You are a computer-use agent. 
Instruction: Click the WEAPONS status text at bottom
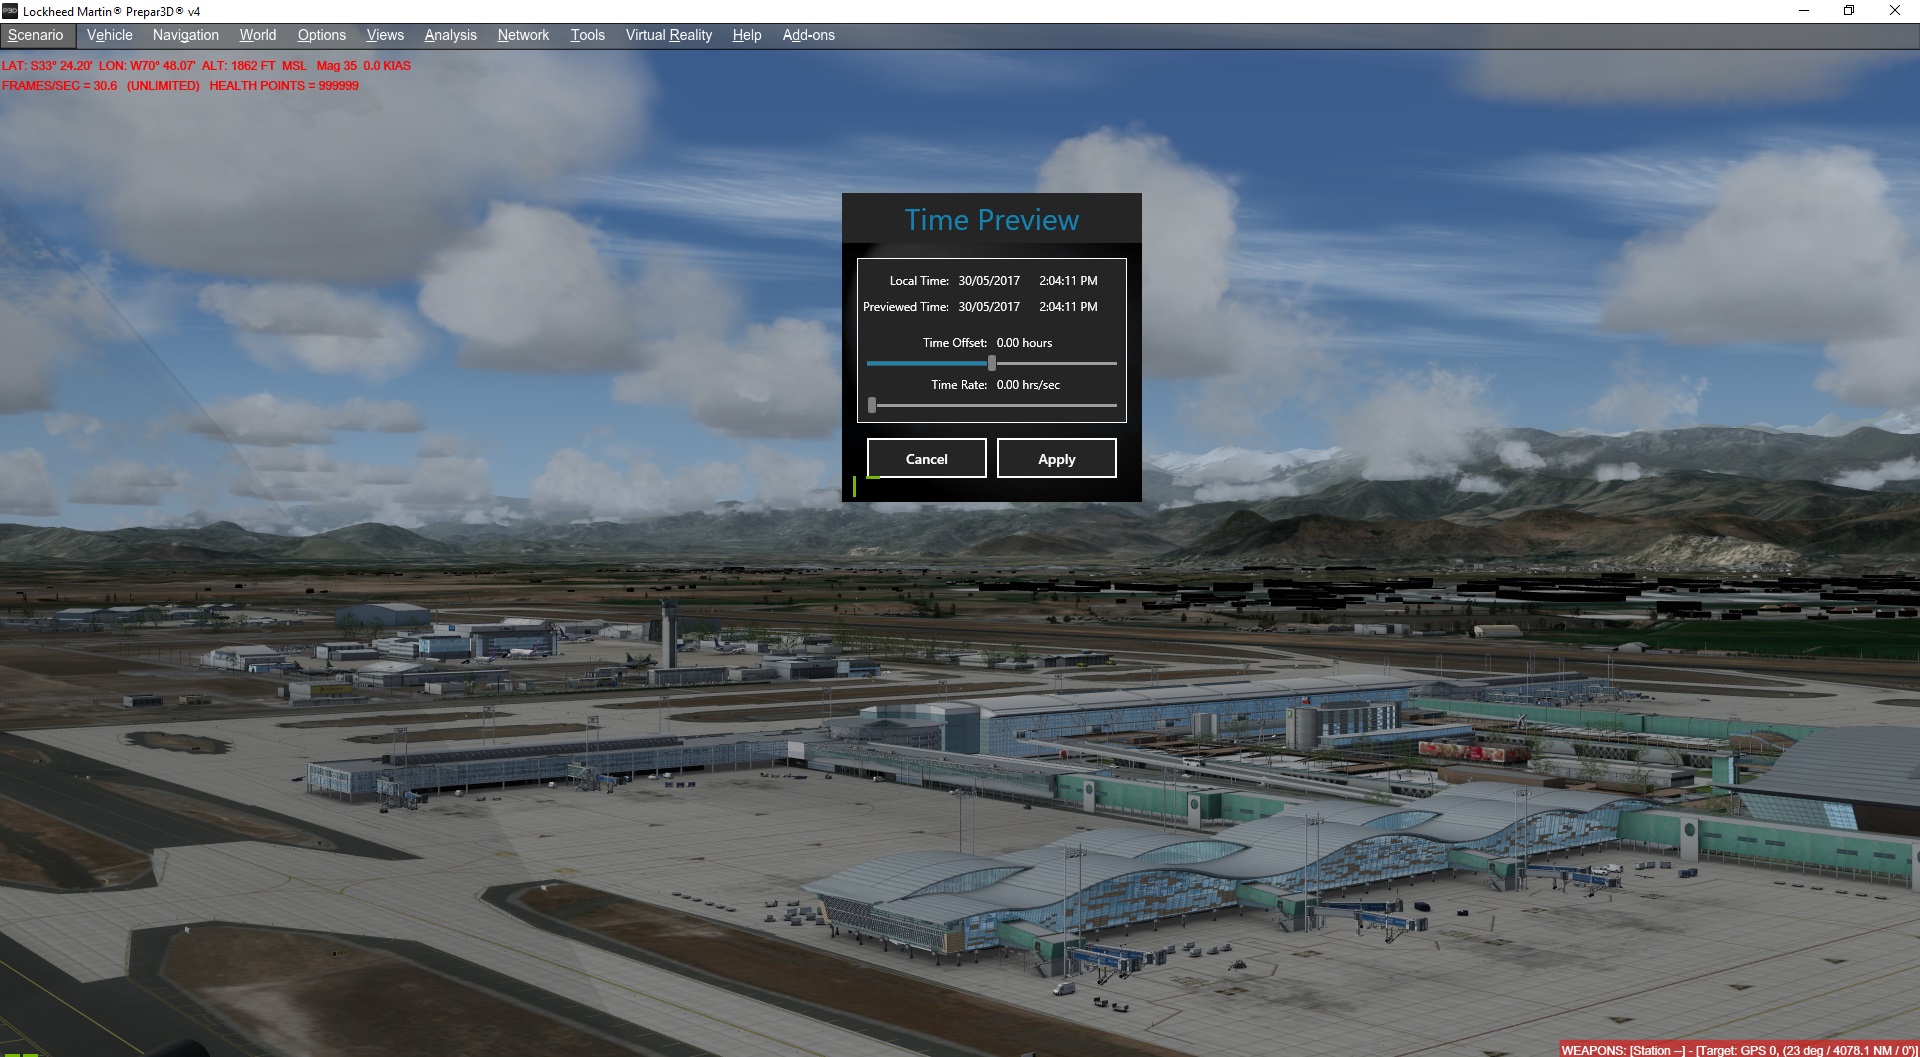1739,1050
